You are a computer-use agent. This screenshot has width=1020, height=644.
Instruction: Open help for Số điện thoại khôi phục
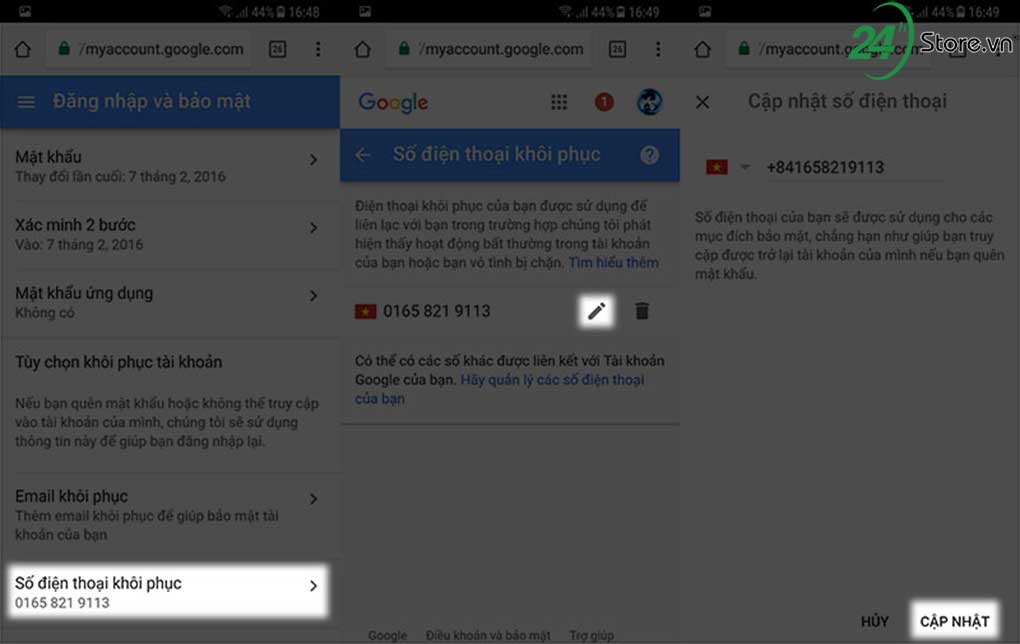click(x=649, y=155)
